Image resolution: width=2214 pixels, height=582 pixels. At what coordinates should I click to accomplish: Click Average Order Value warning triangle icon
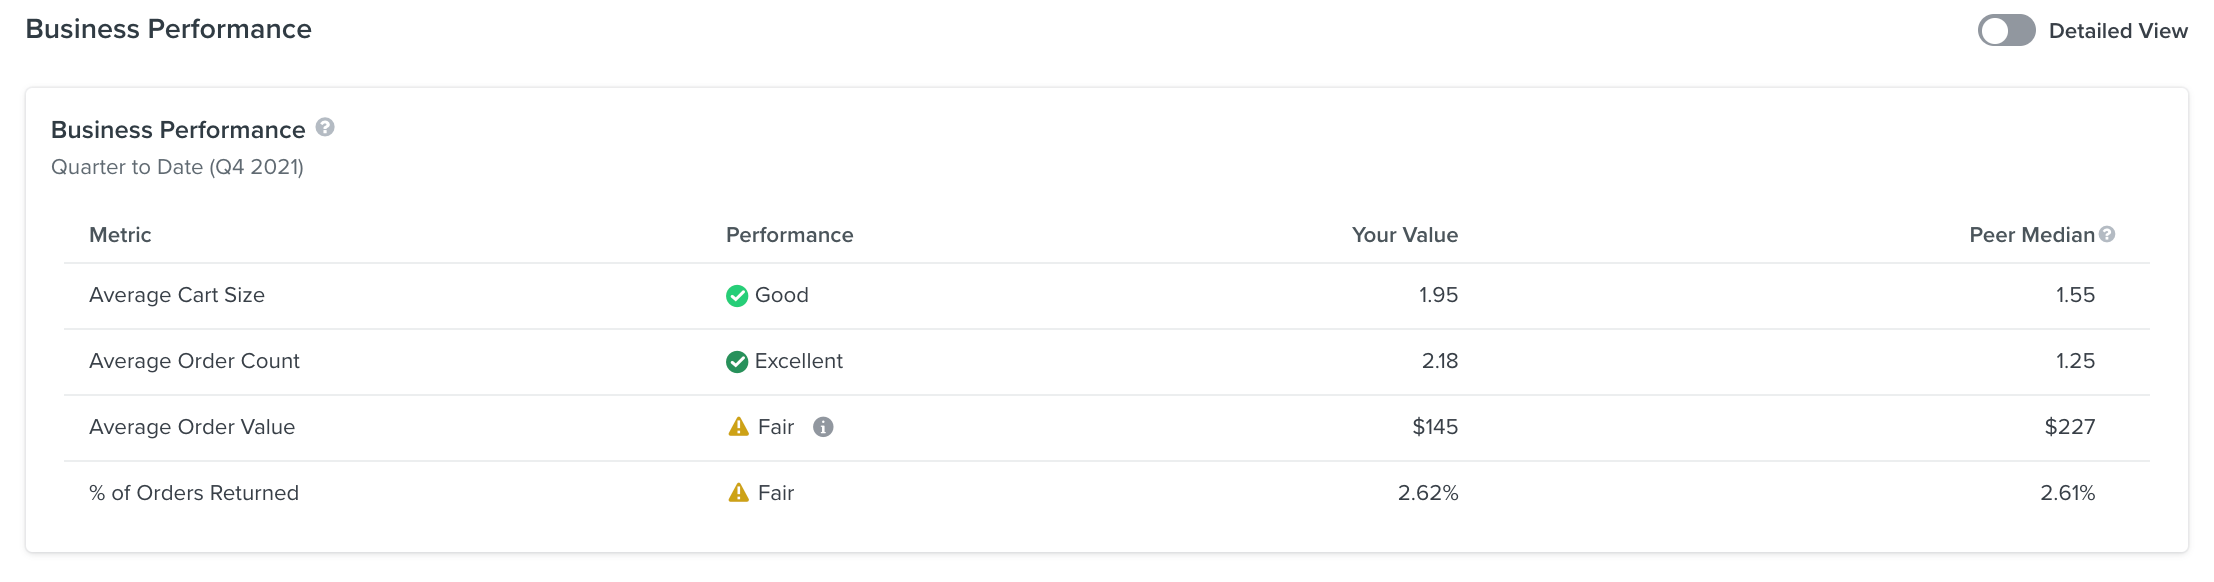(x=738, y=427)
